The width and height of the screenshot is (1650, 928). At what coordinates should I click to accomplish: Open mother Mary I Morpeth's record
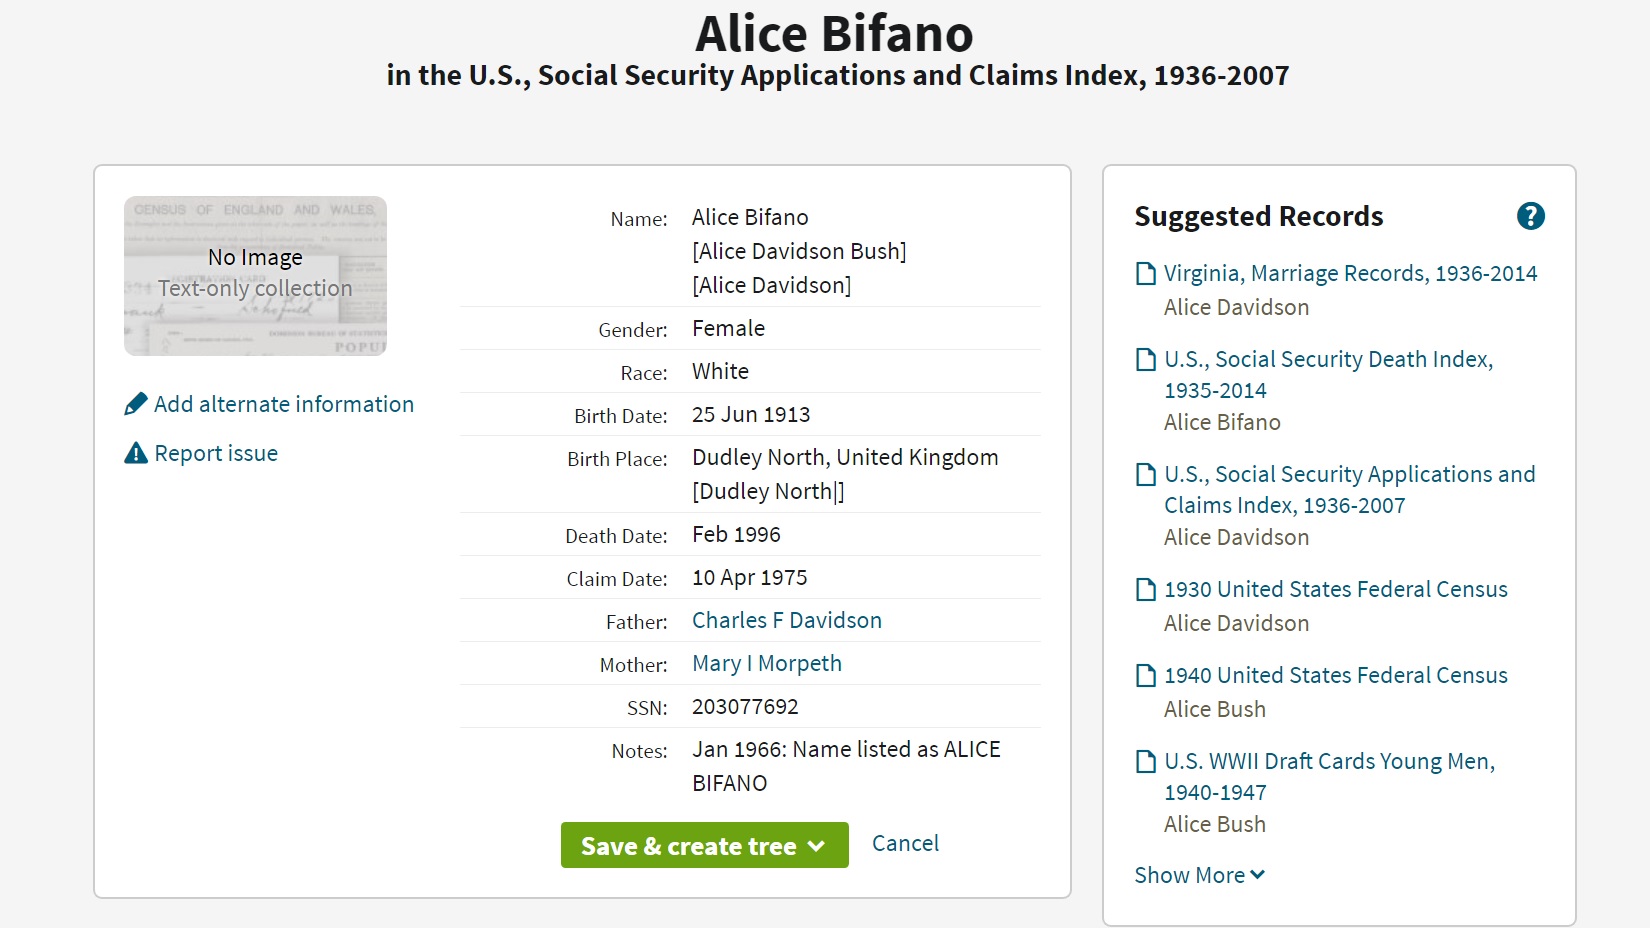point(767,663)
